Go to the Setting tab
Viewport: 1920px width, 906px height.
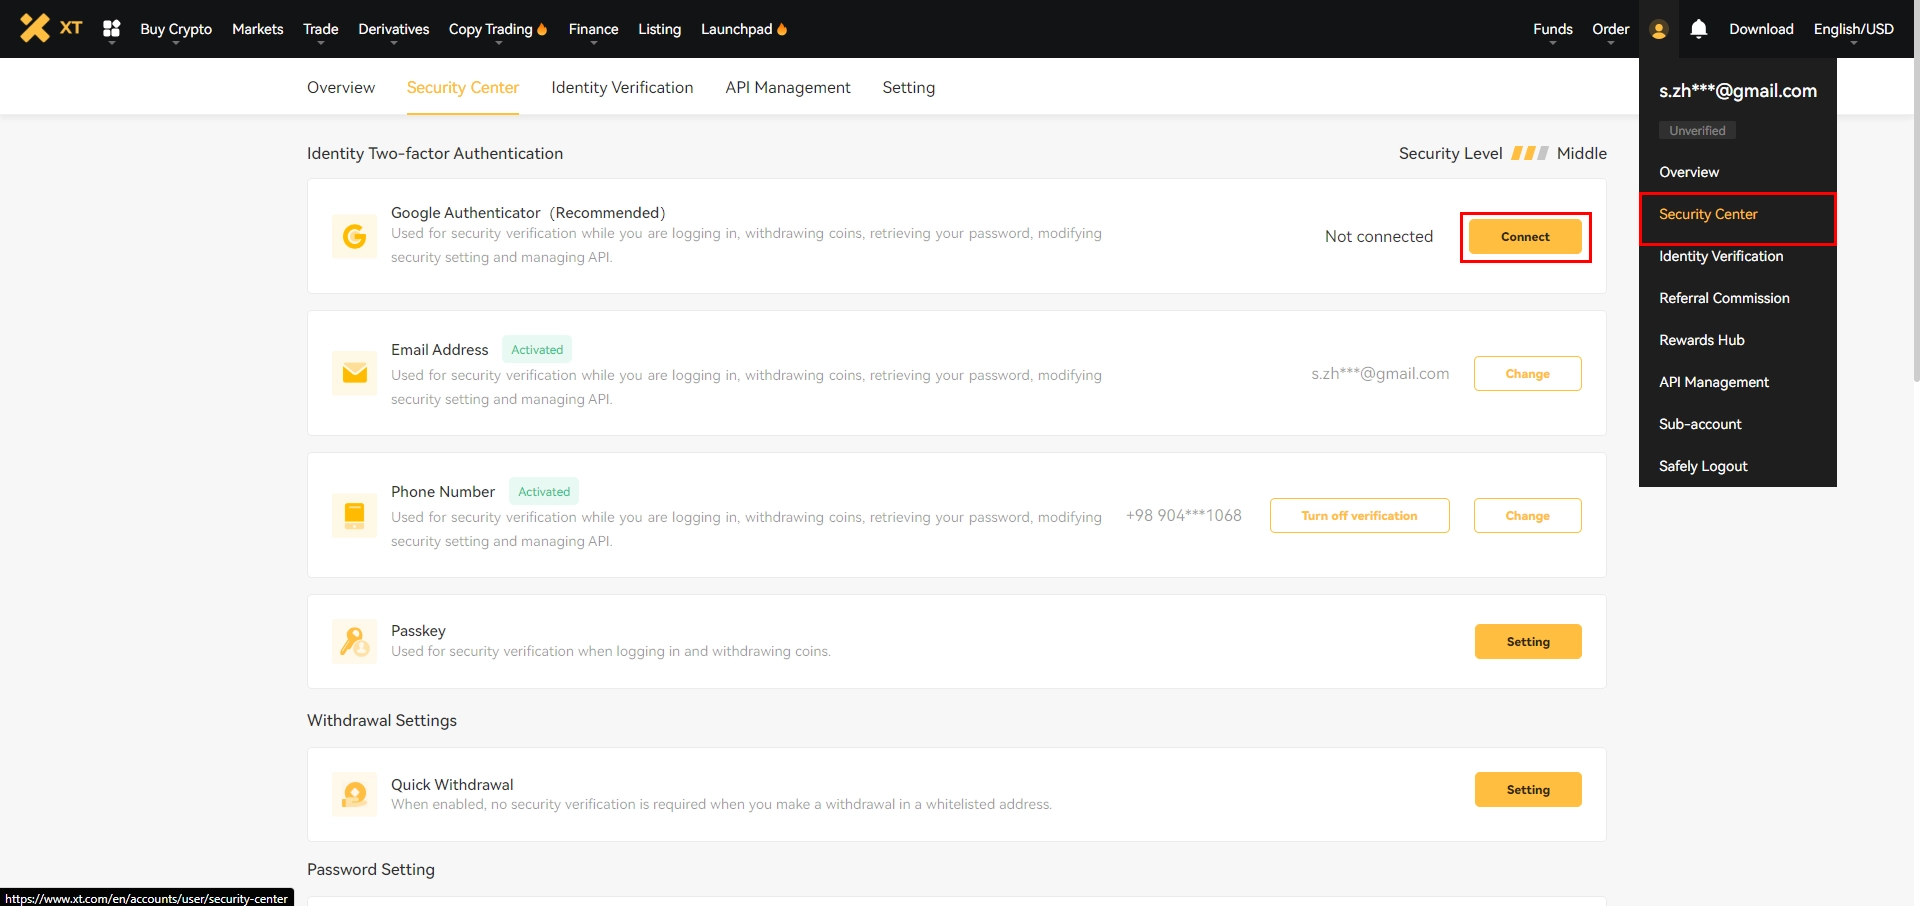click(x=909, y=87)
